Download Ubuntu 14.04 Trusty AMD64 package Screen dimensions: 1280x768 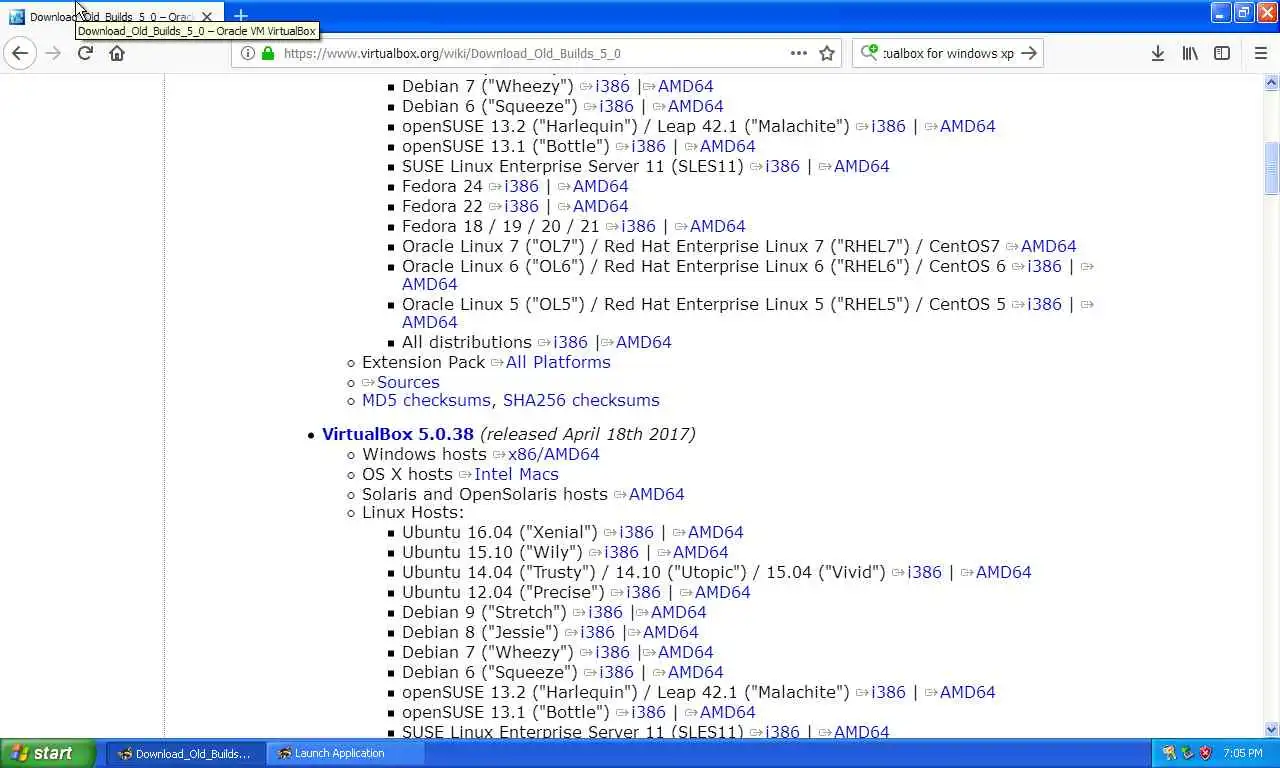pos(1003,572)
